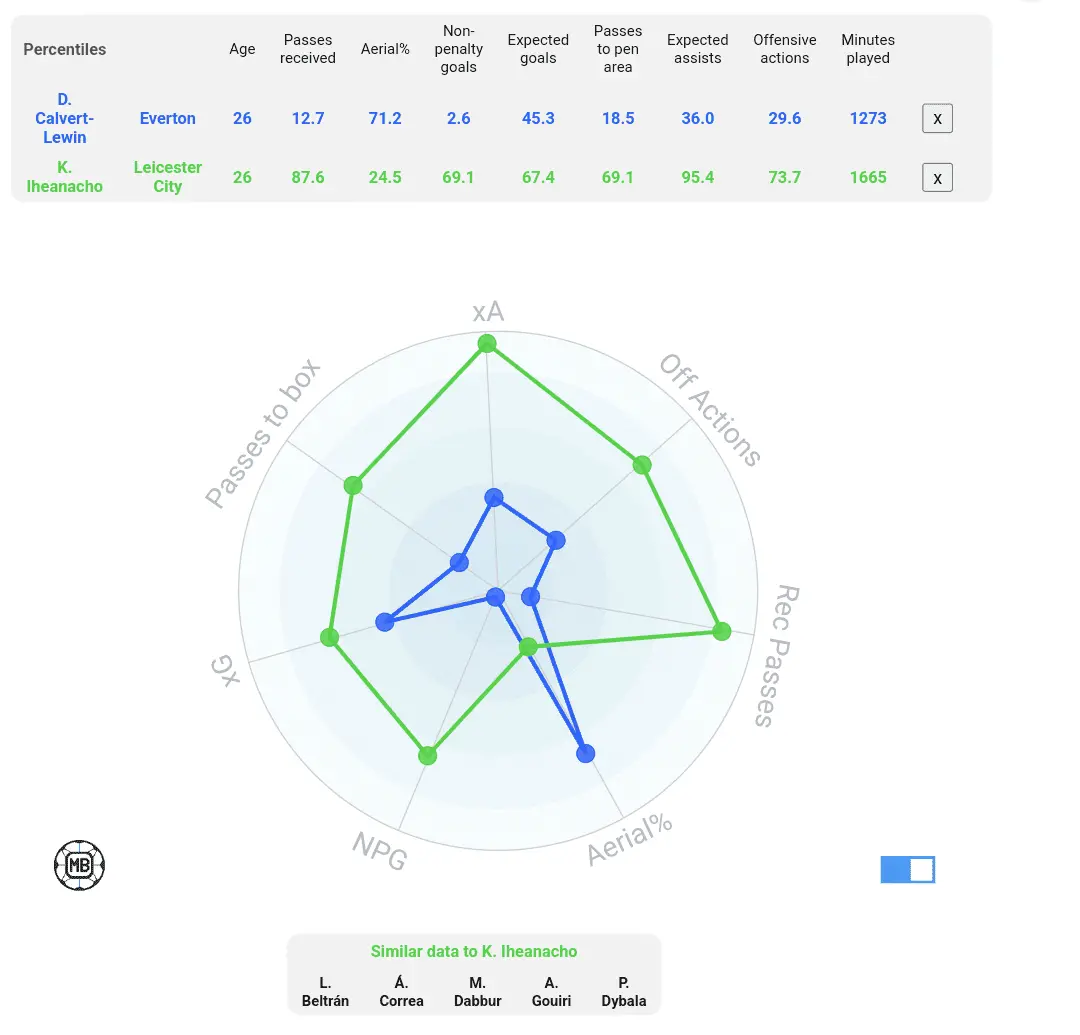Toggle the blue switch below the radar chart

coord(907,870)
